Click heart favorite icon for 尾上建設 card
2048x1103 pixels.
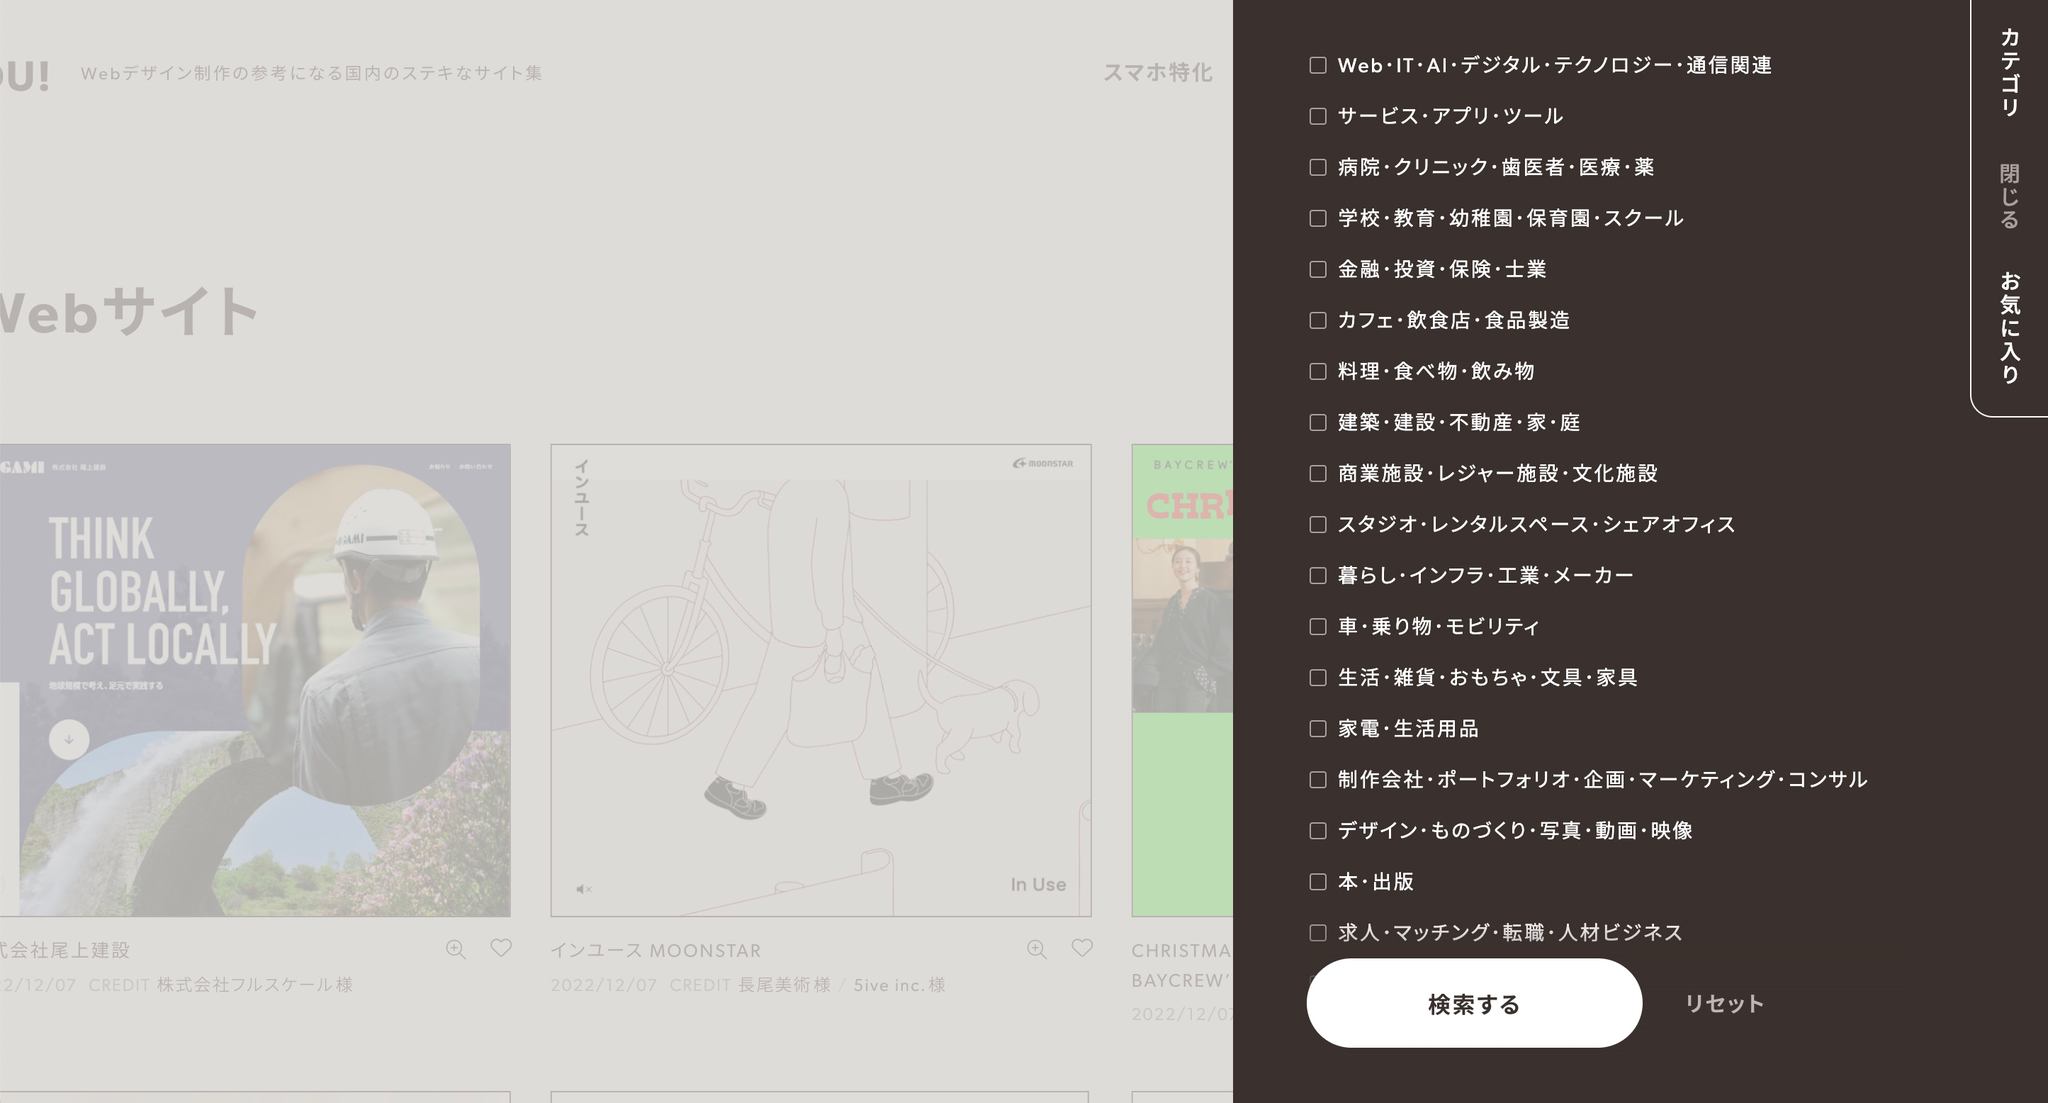pyautogui.click(x=501, y=948)
